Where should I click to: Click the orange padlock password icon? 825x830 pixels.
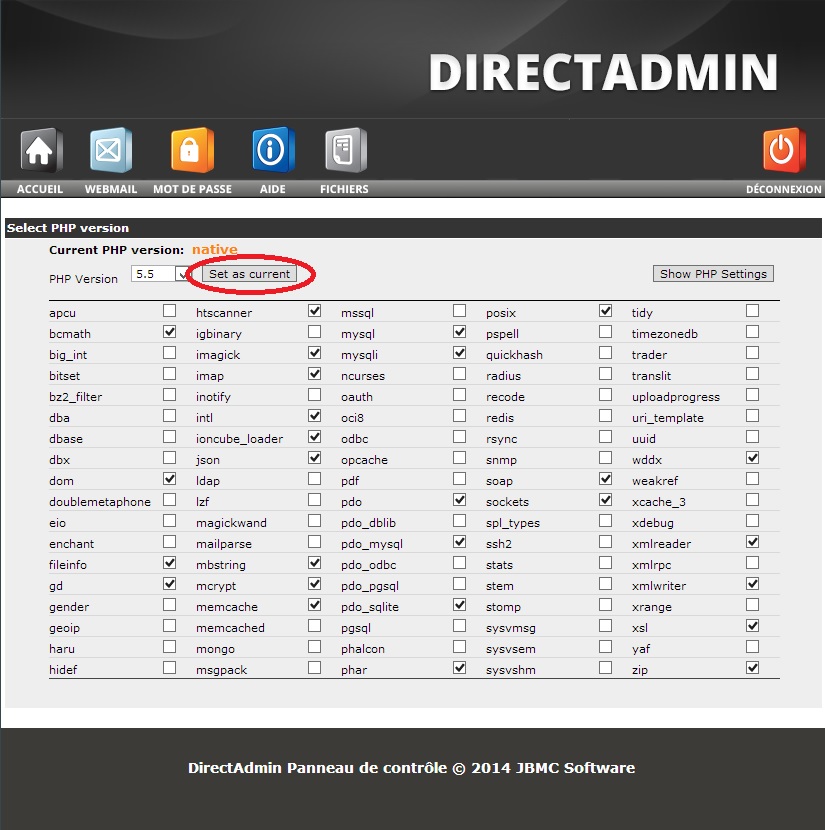tap(192, 150)
